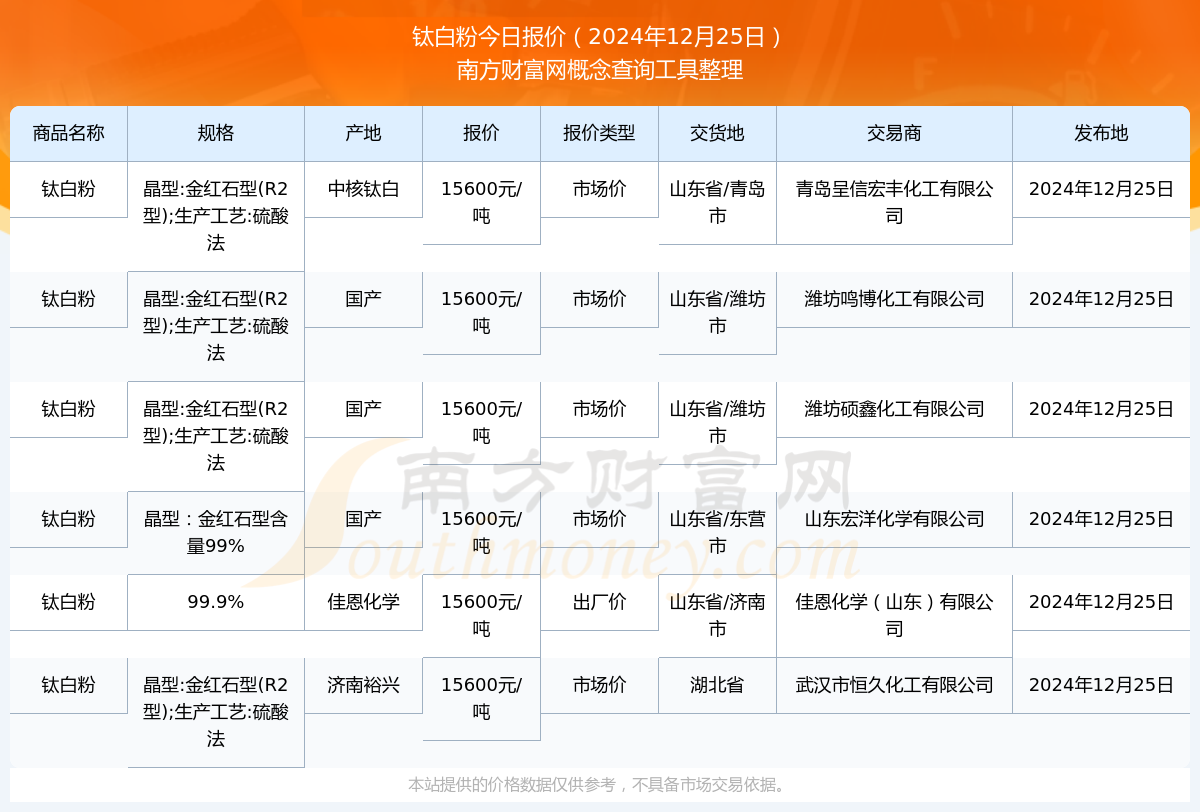The width and height of the screenshot is (1200, 812).
Task: Click delivery place 山东省/青岛市
Action: tap(717, 203)
